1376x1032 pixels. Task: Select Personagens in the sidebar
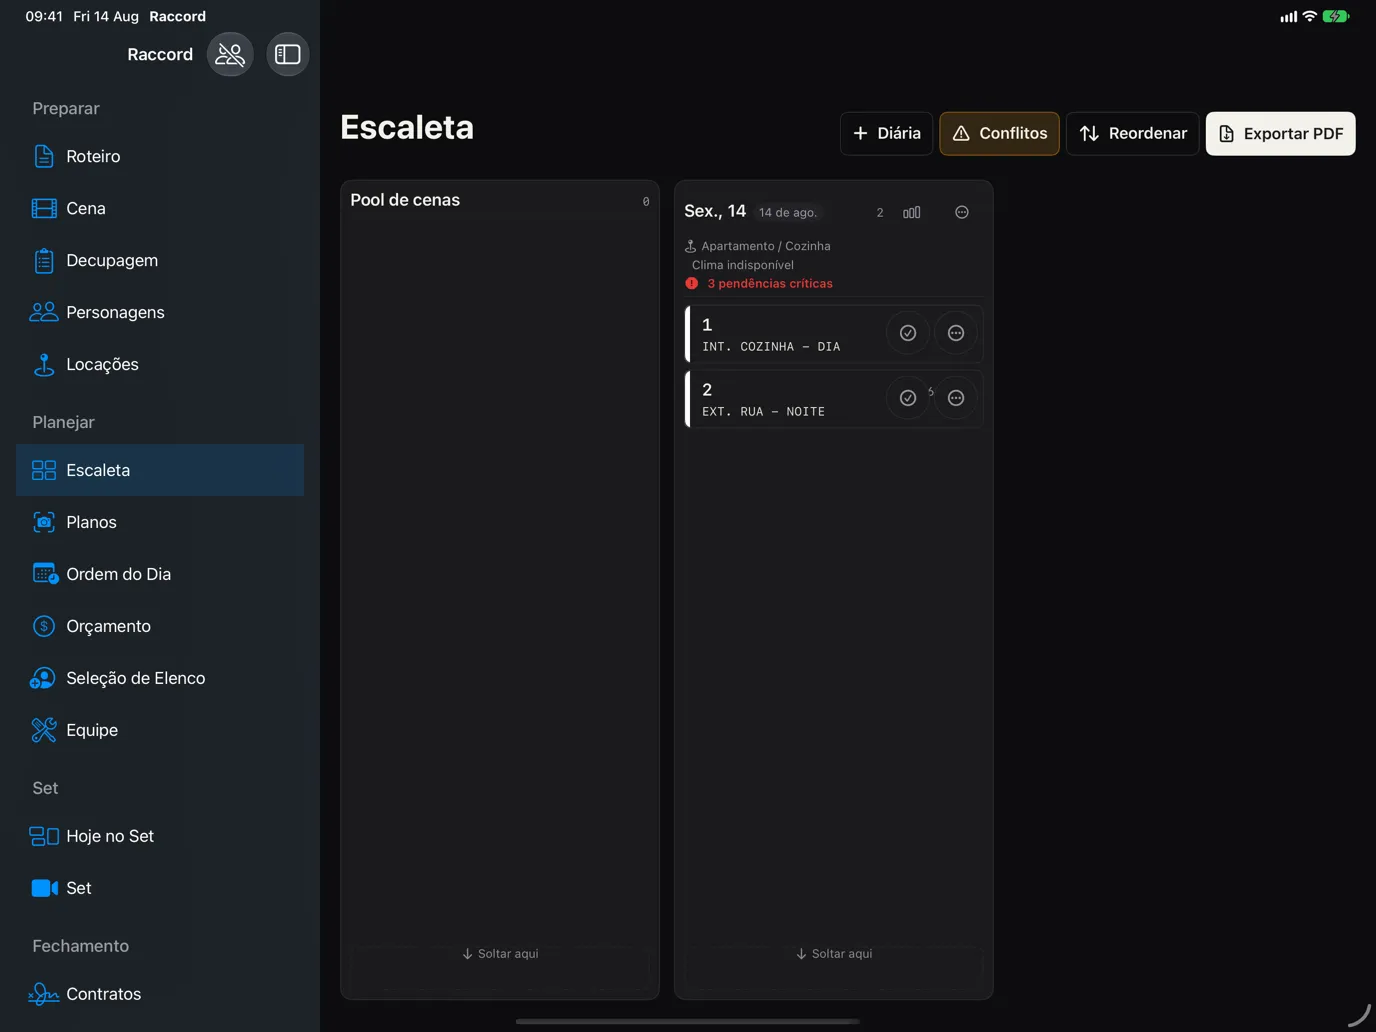[160, 312]
